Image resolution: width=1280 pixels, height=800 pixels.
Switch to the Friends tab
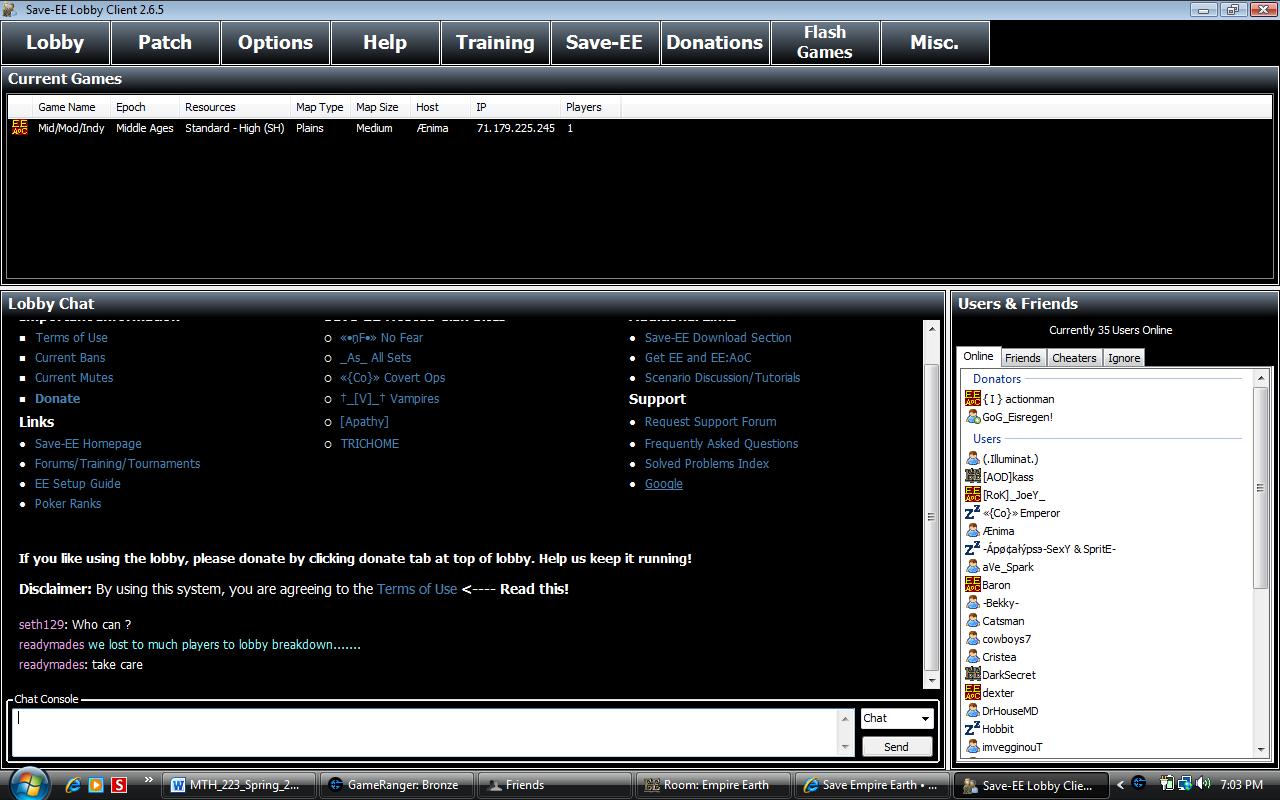click(x=1022, y=358)
